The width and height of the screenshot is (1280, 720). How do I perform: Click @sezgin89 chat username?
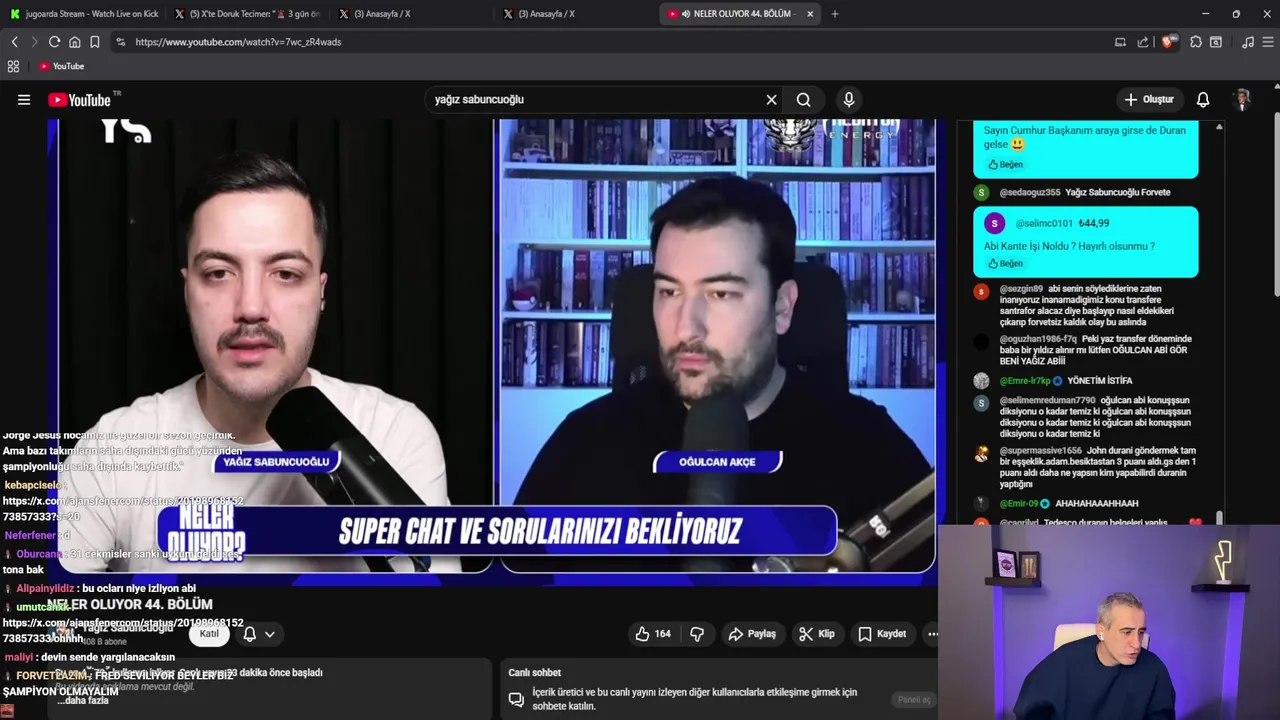(x=1021, y=289)
